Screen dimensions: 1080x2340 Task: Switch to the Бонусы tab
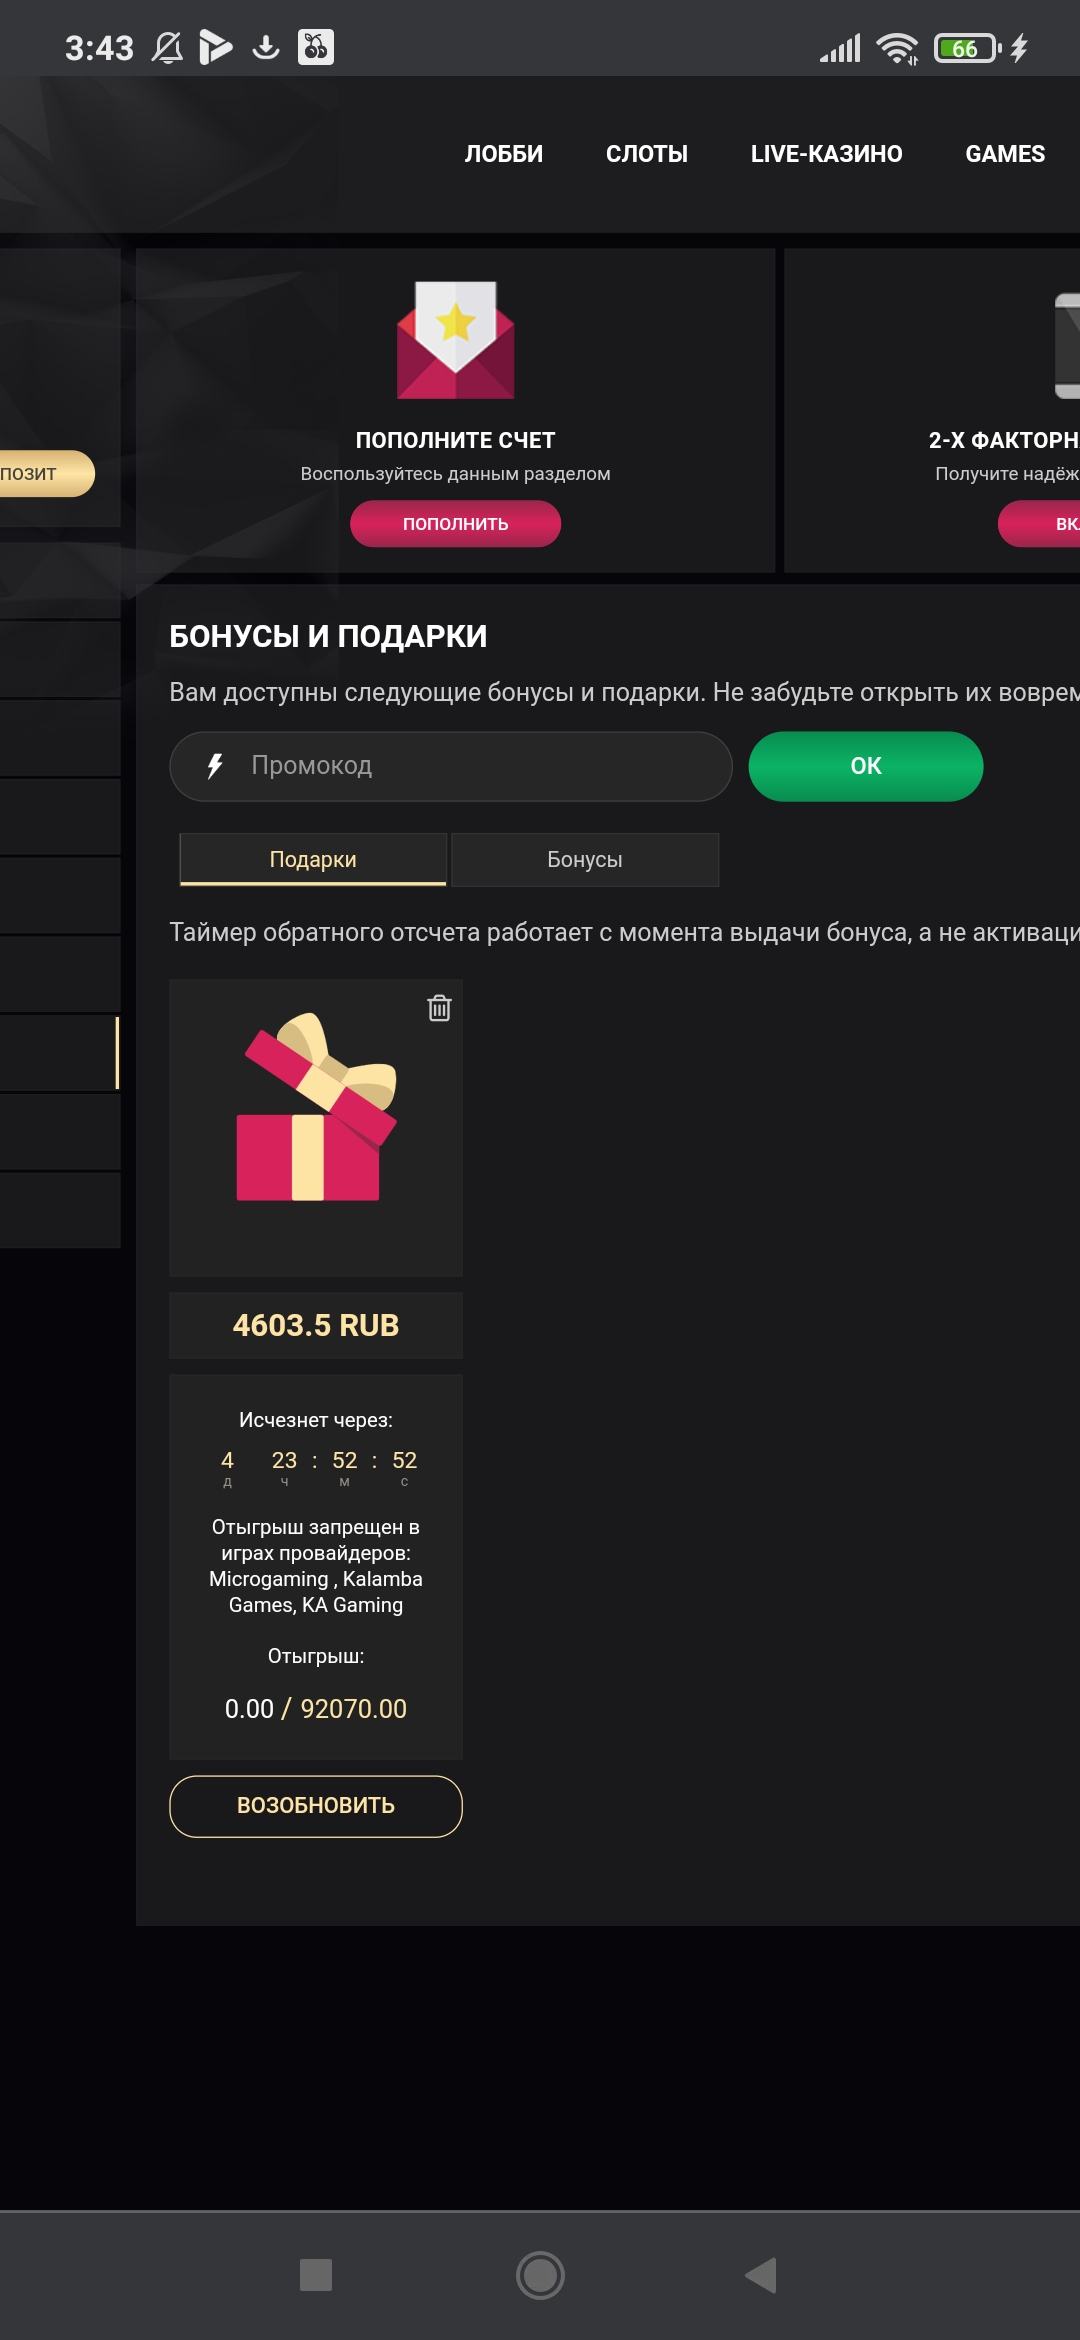(x=585, y=859)
